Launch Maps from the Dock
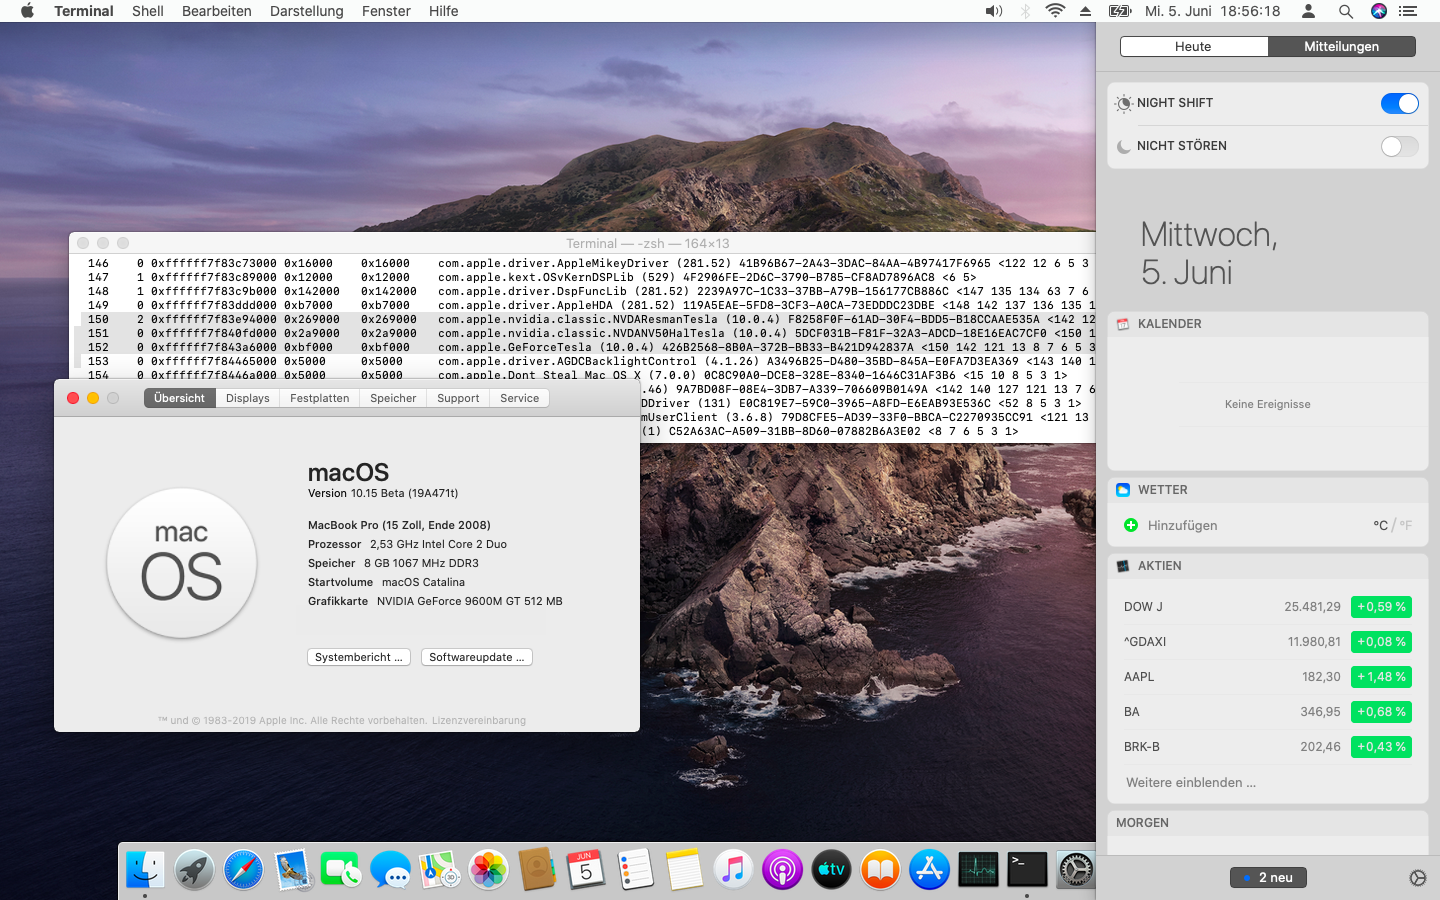Screen dimensions: 1440x900 439,869
